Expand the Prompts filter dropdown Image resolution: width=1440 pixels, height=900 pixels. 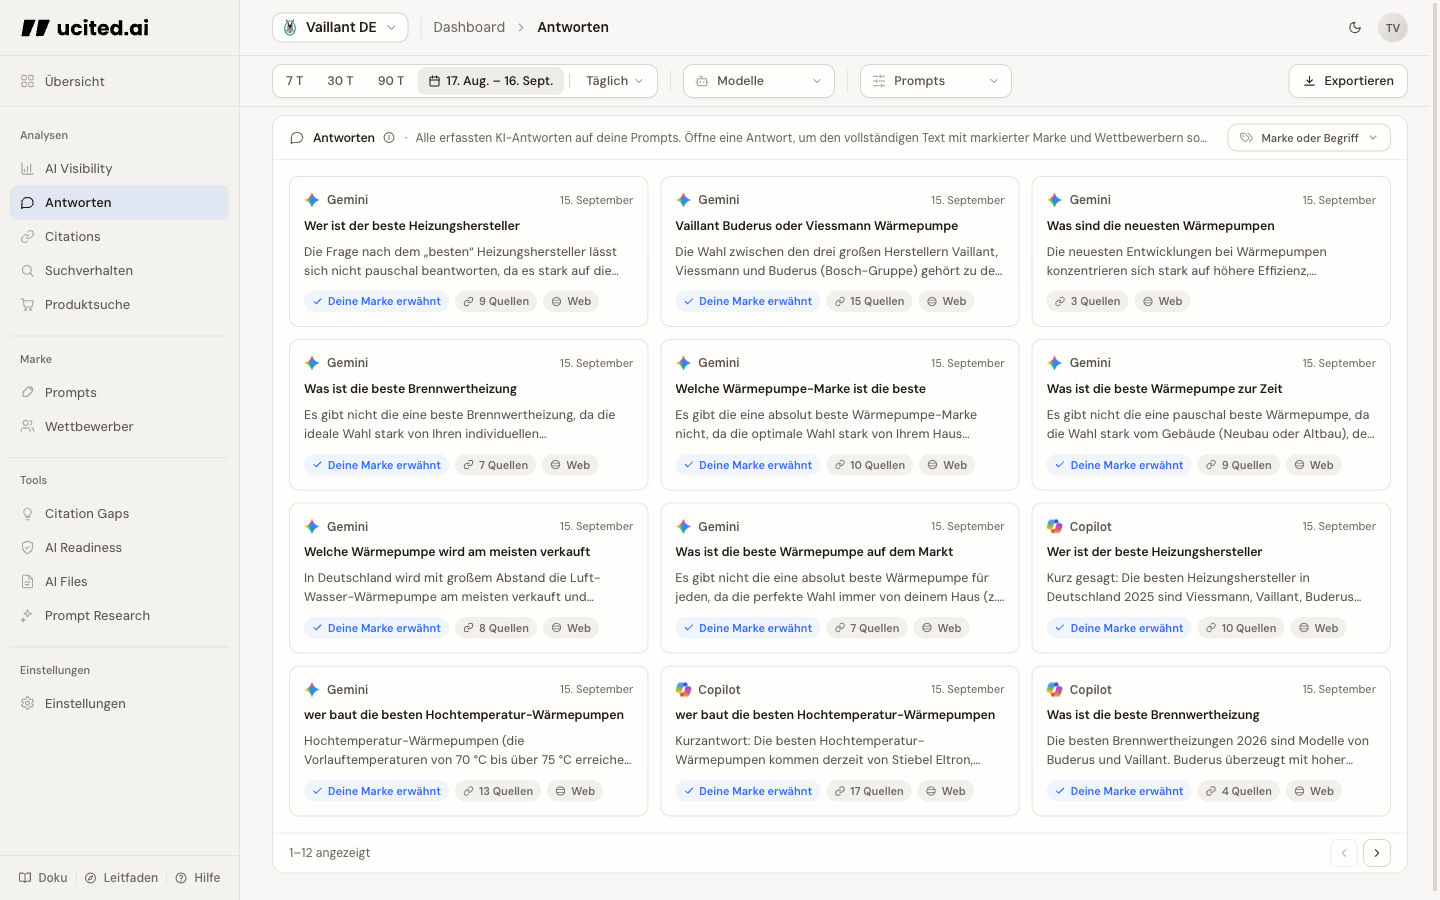pos(936,81)
